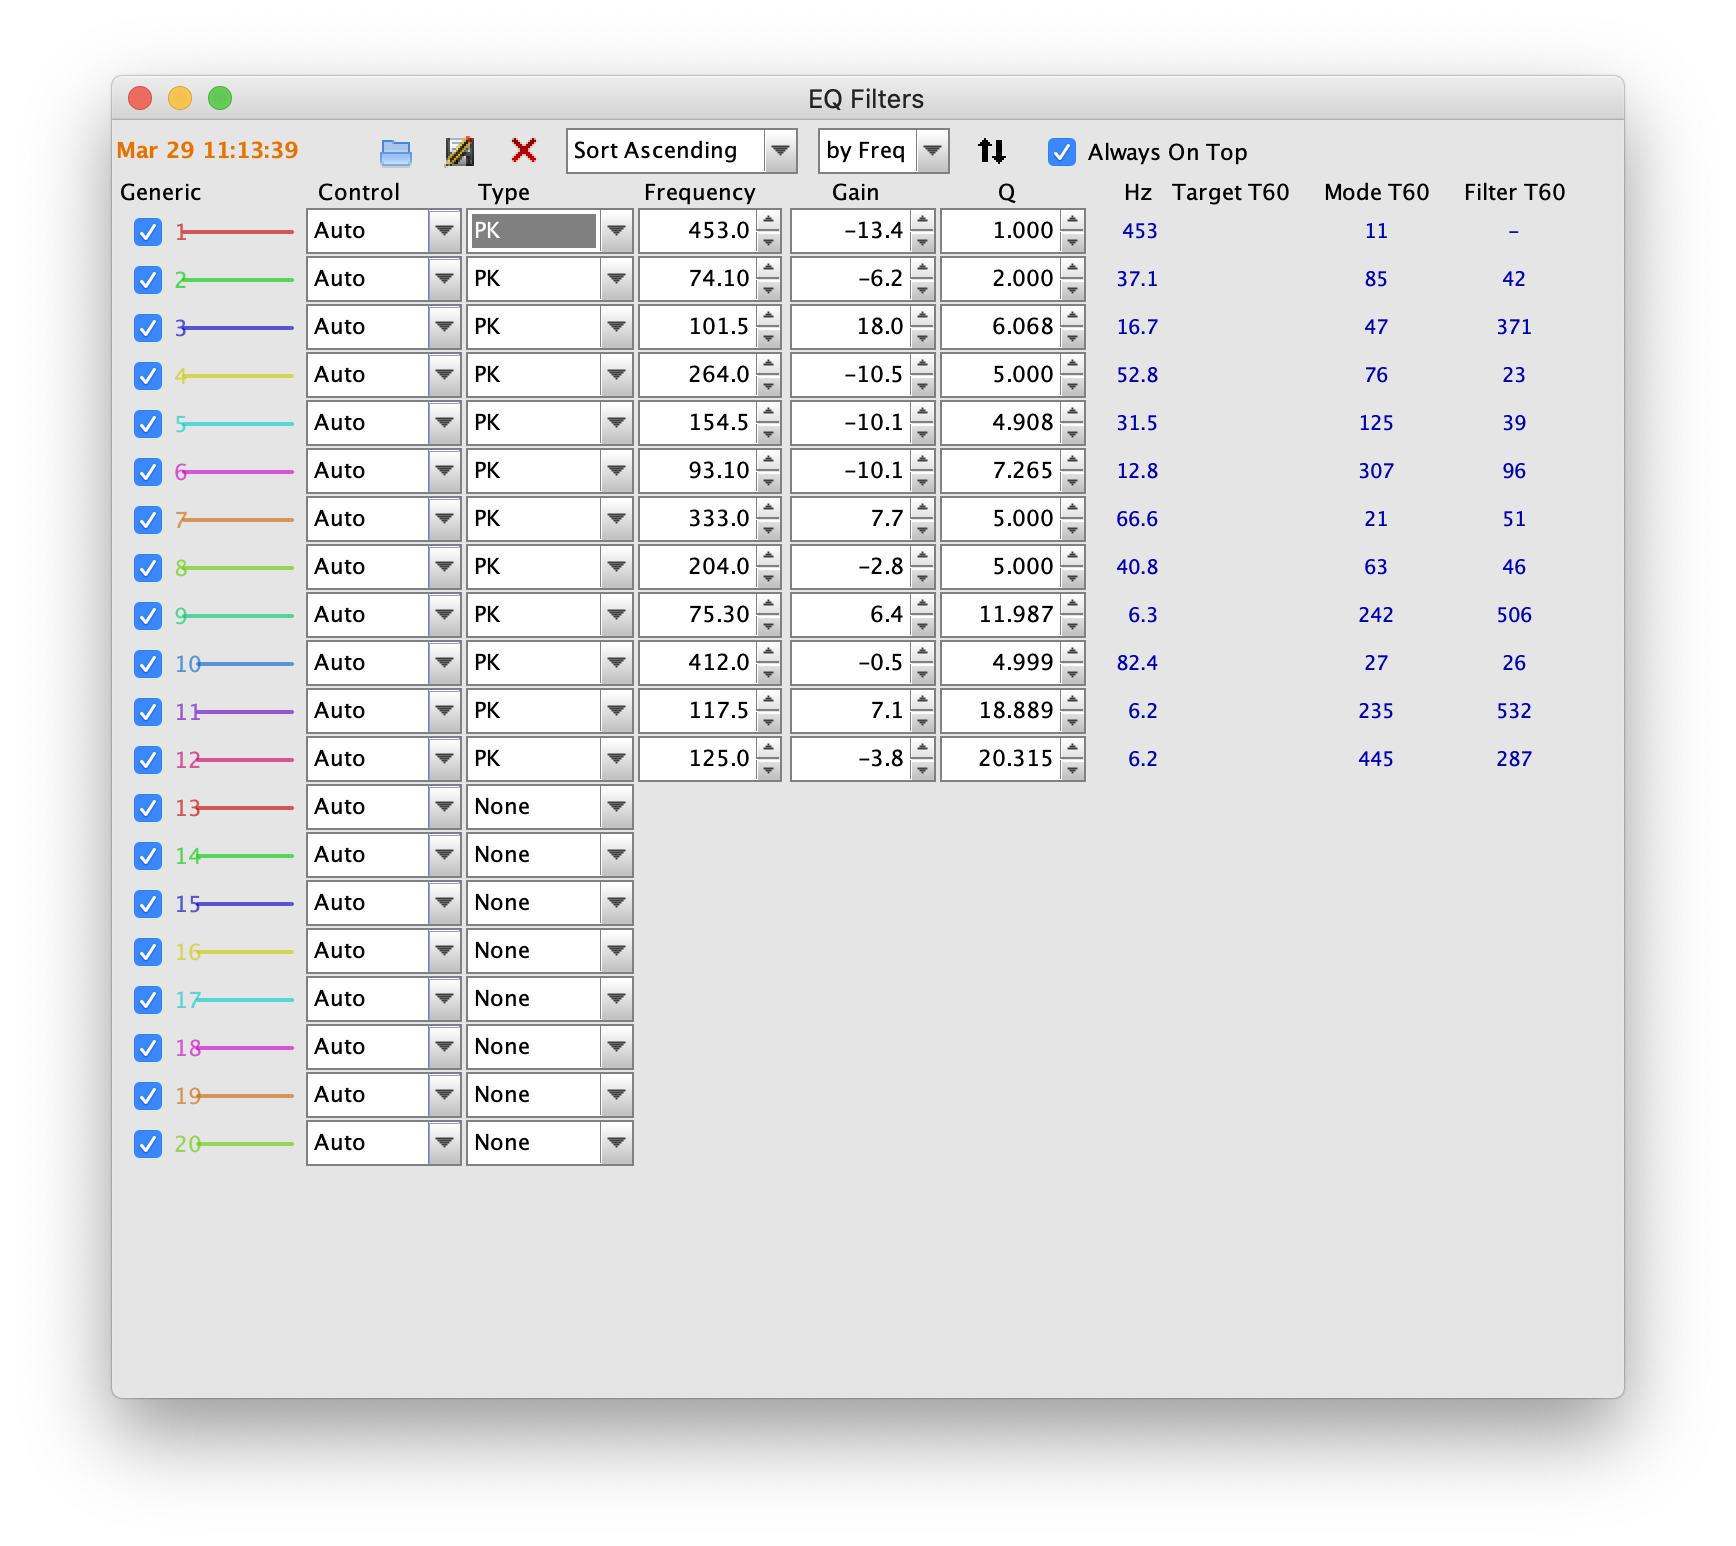Increase gain of filter 5 with up arrow

922,413
